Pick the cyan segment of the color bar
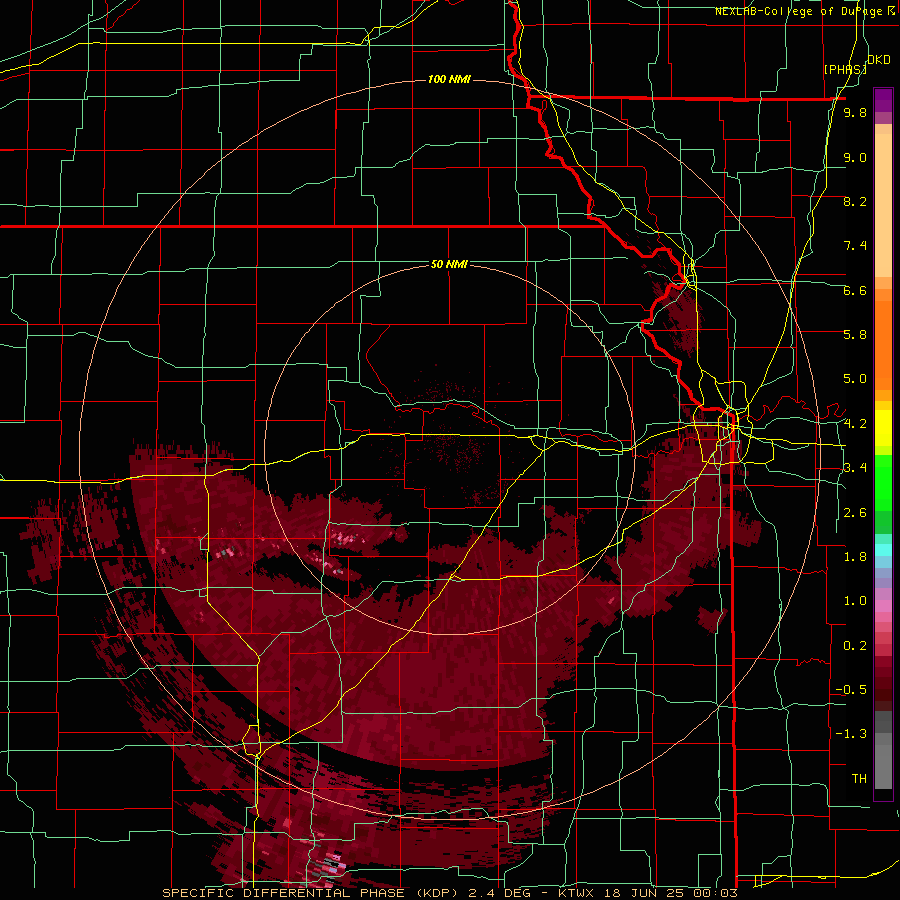The image size is (900, 900). click(x=883, y=550)
